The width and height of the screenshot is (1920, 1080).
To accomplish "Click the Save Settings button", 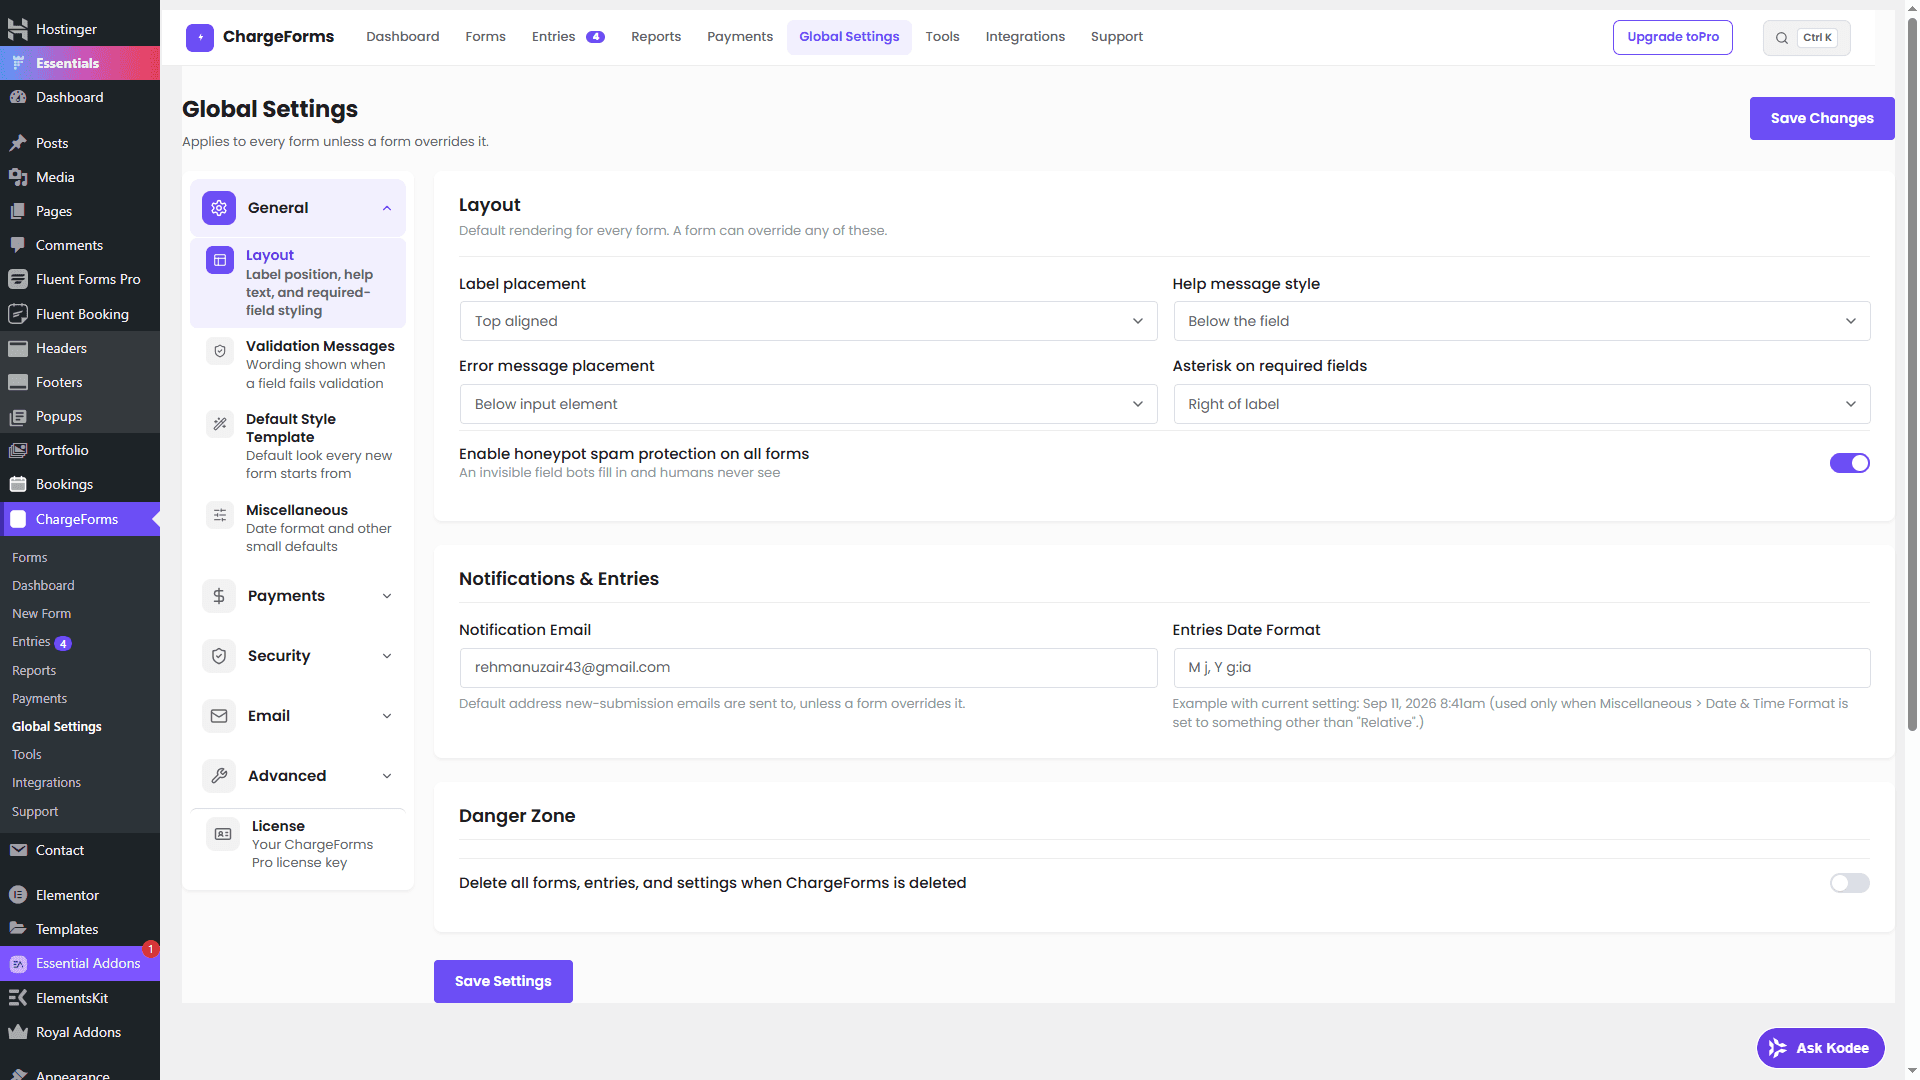I will click(x=503, y=981).
